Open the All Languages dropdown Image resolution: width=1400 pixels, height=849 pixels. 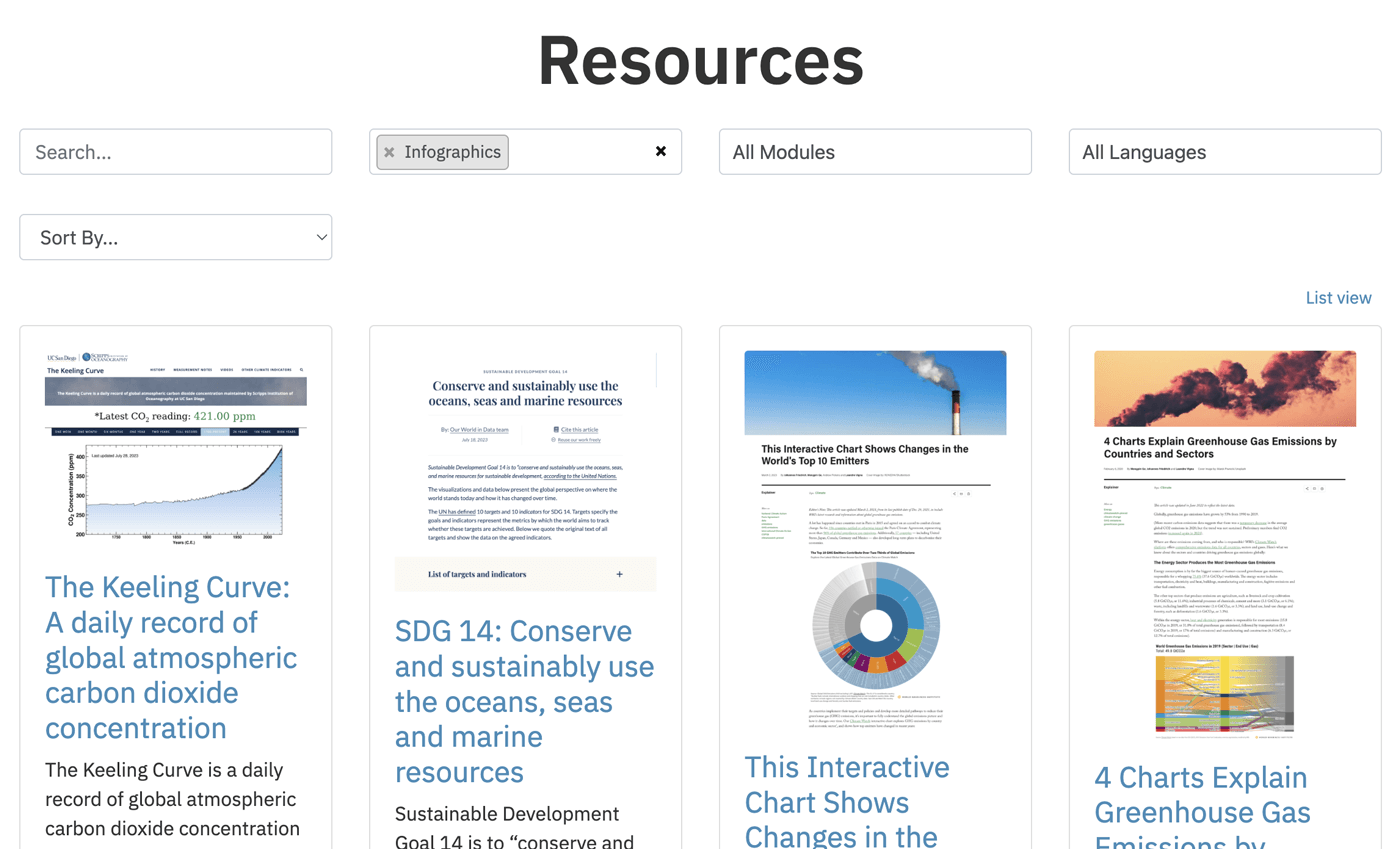(1225, 152)
